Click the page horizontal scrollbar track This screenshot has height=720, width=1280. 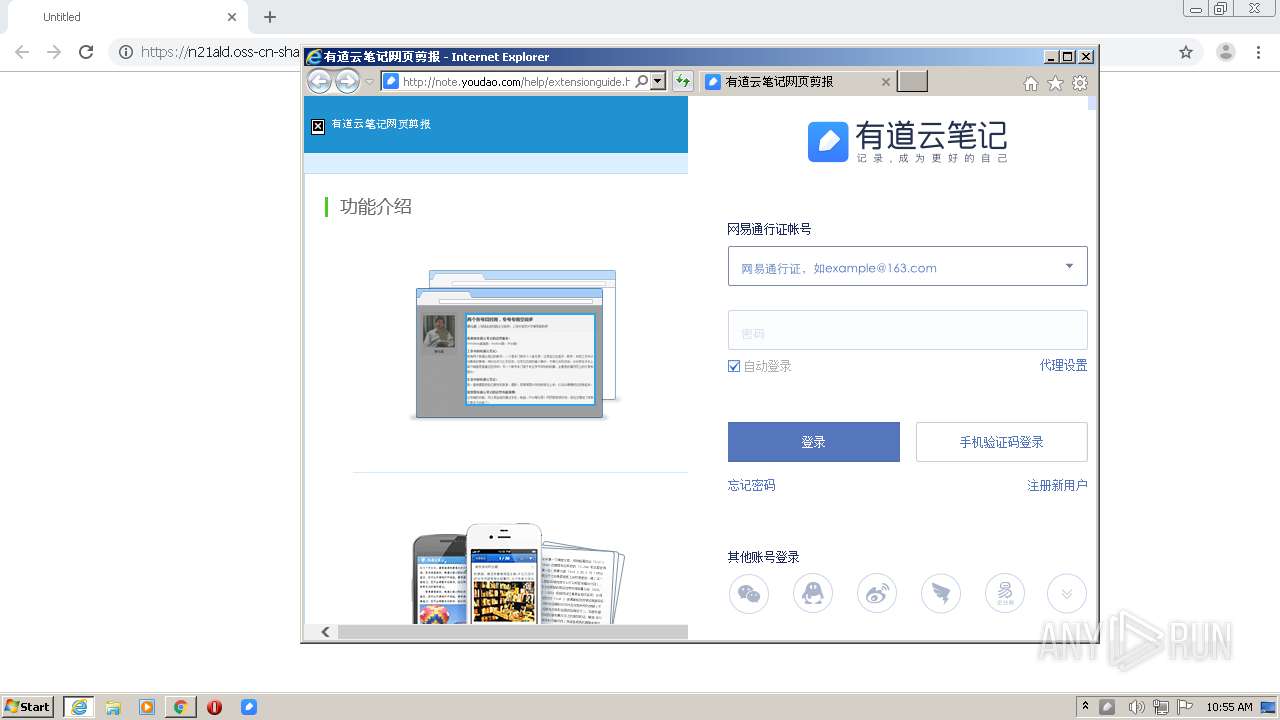[x=512, y=632]
